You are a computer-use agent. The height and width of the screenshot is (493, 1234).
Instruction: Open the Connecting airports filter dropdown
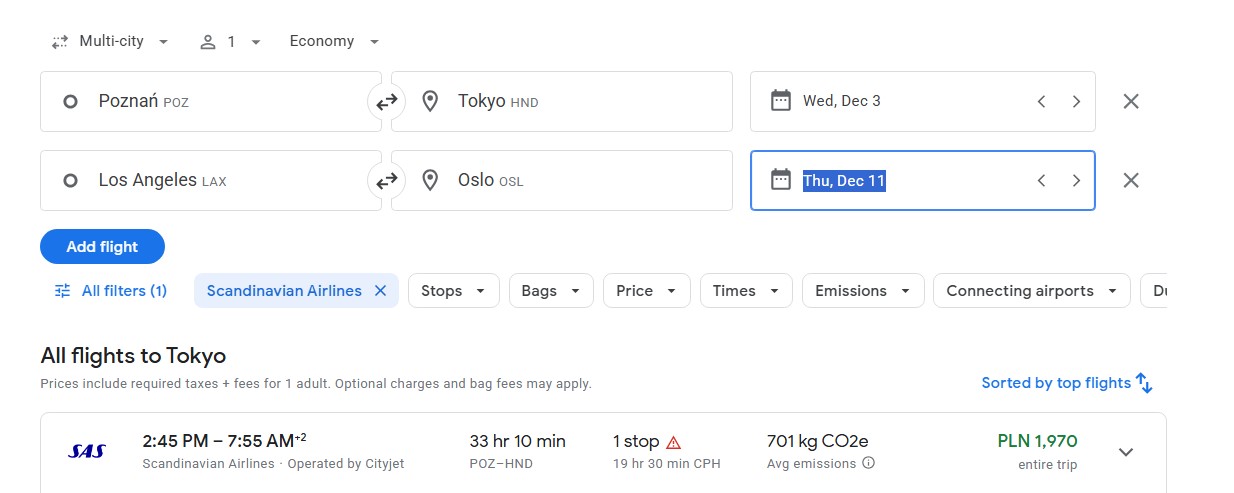1032,291
